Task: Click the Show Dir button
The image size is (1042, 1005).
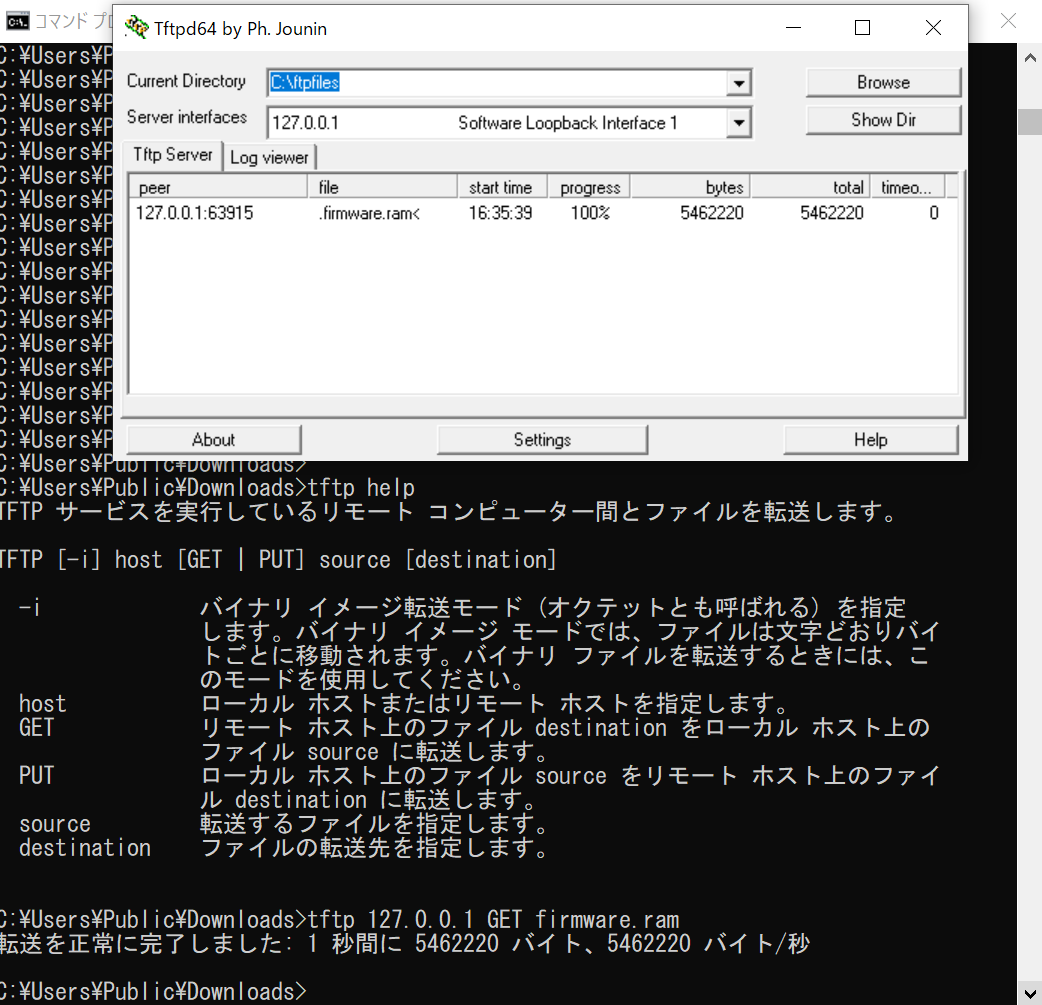Action: 883,119
